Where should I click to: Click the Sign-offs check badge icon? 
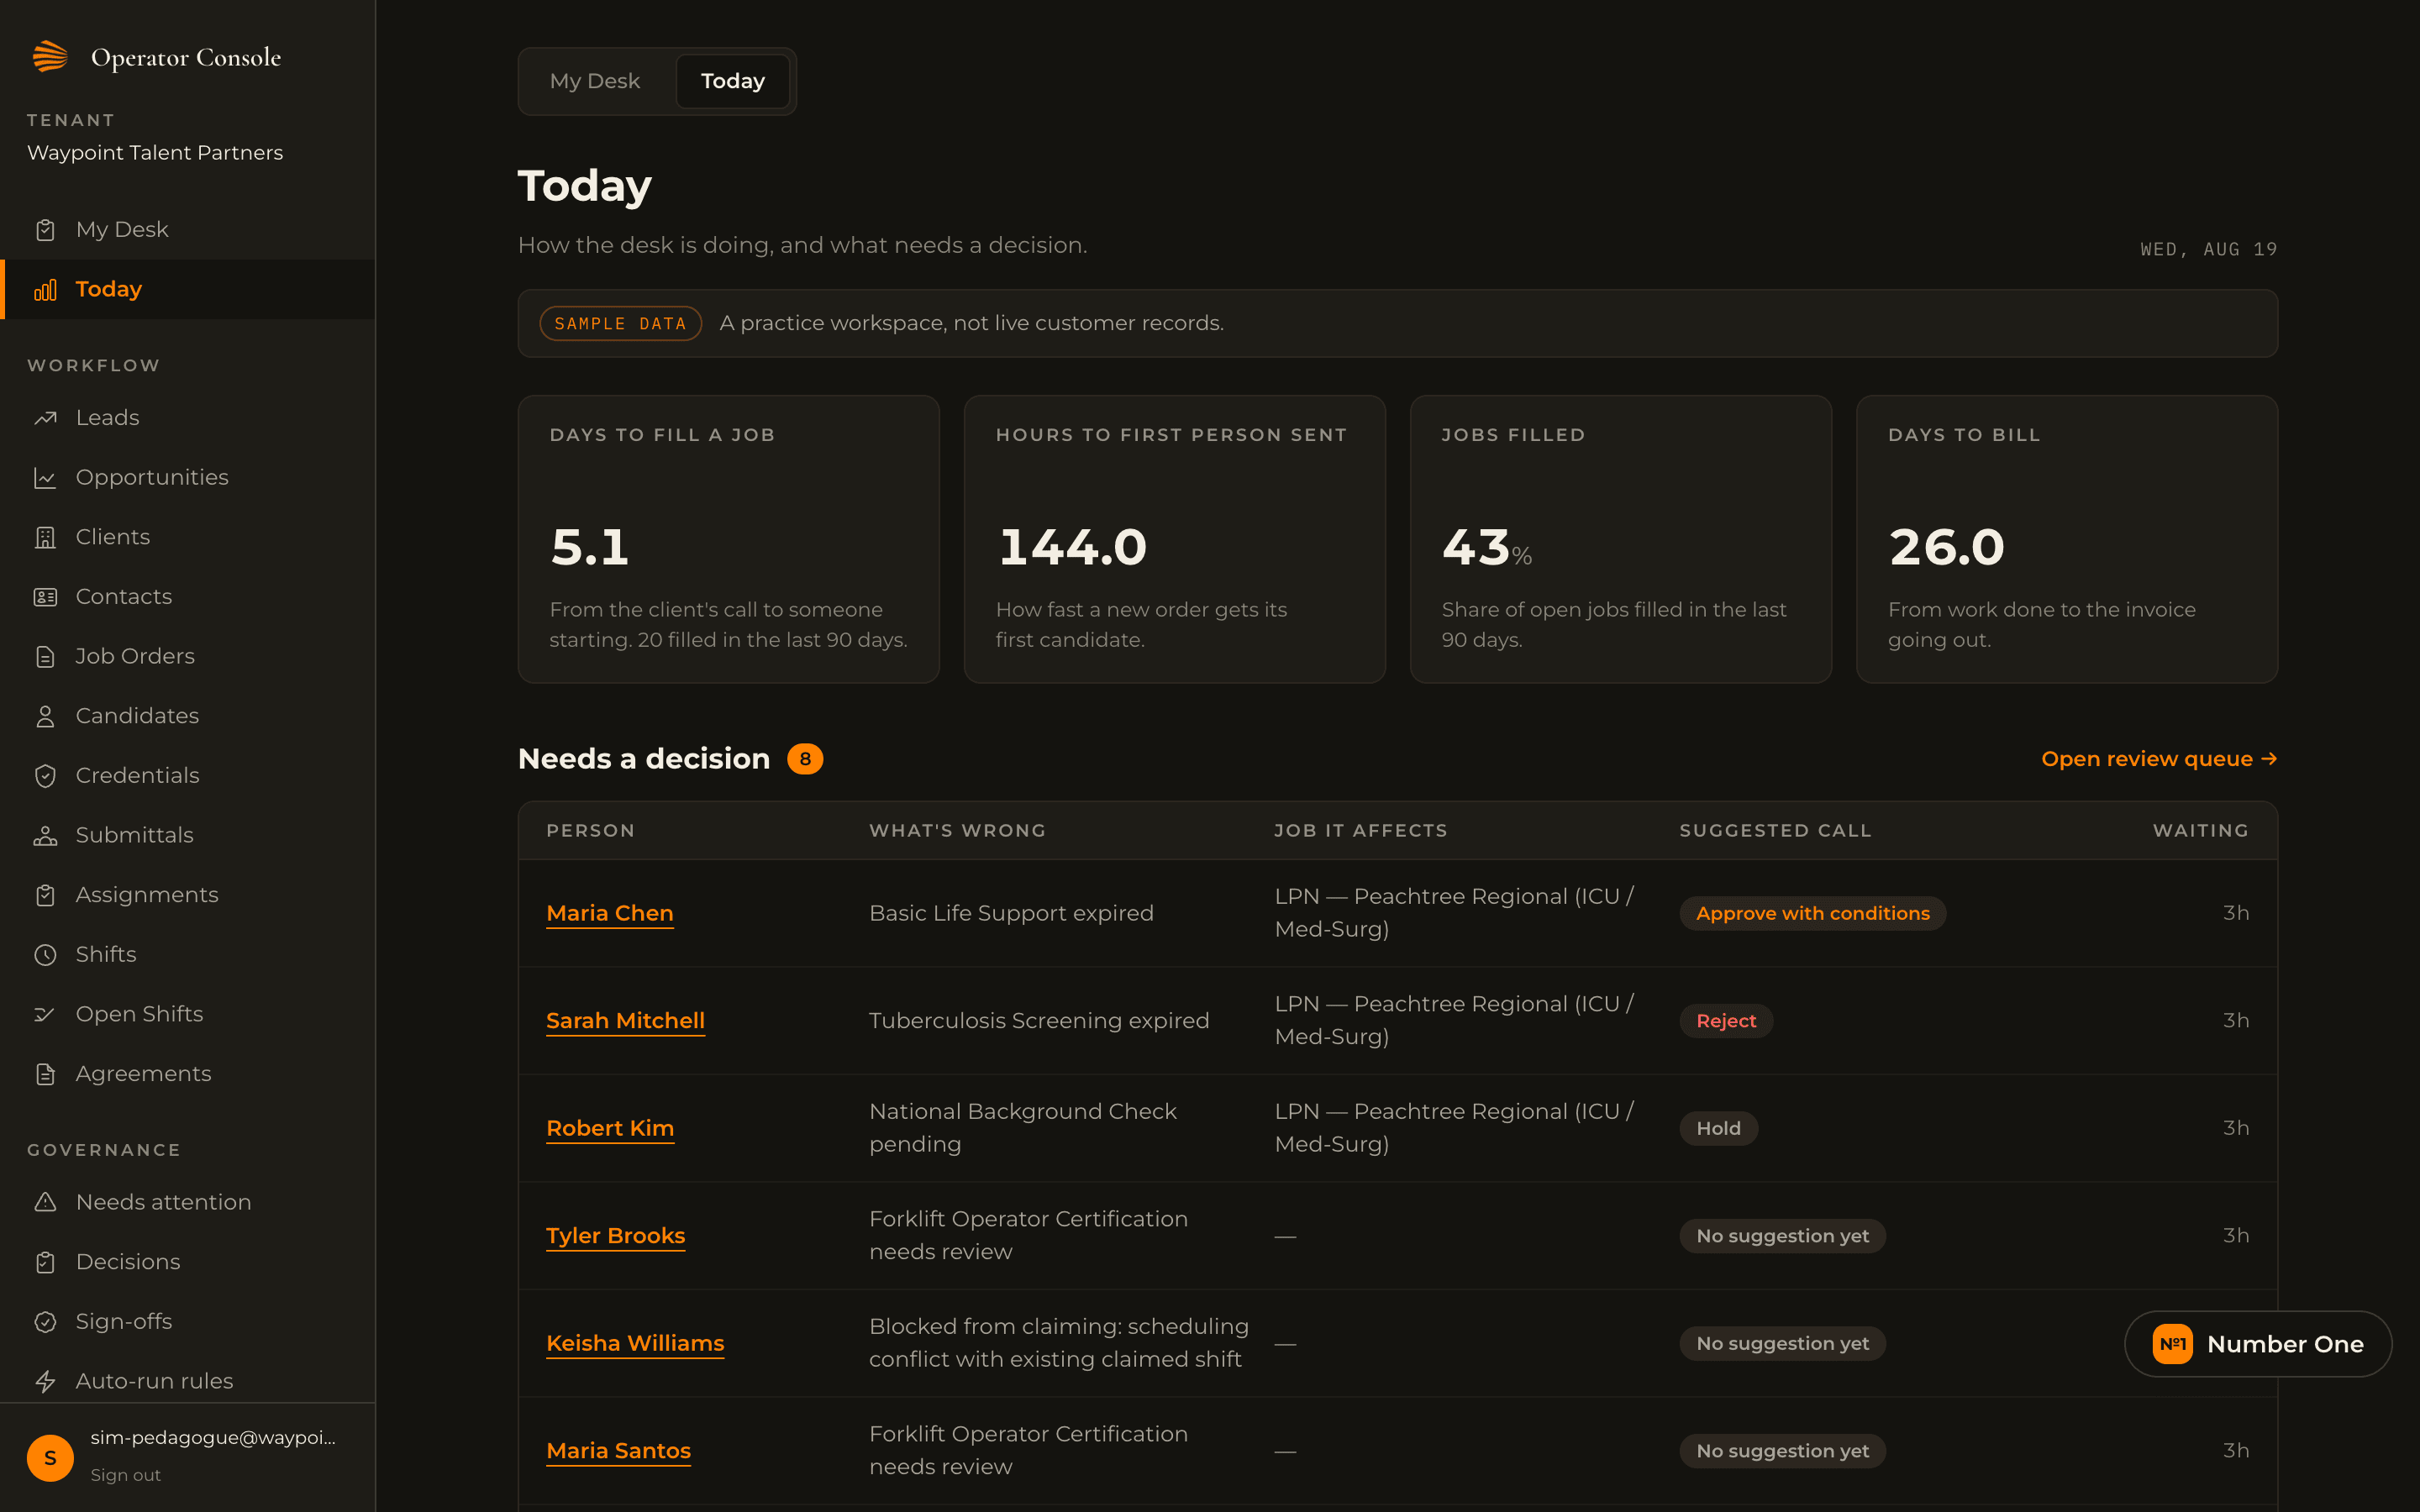click(x=45, y=1322)
